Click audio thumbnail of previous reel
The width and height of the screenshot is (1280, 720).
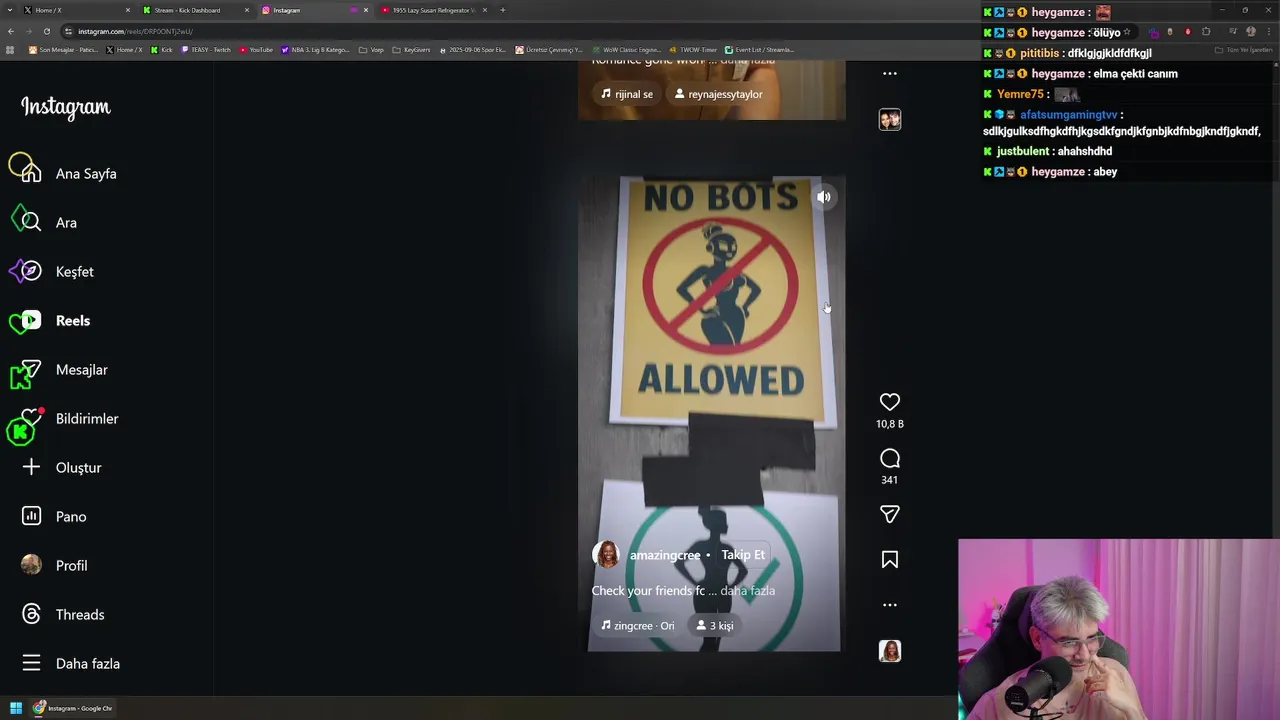pos(889,120)
